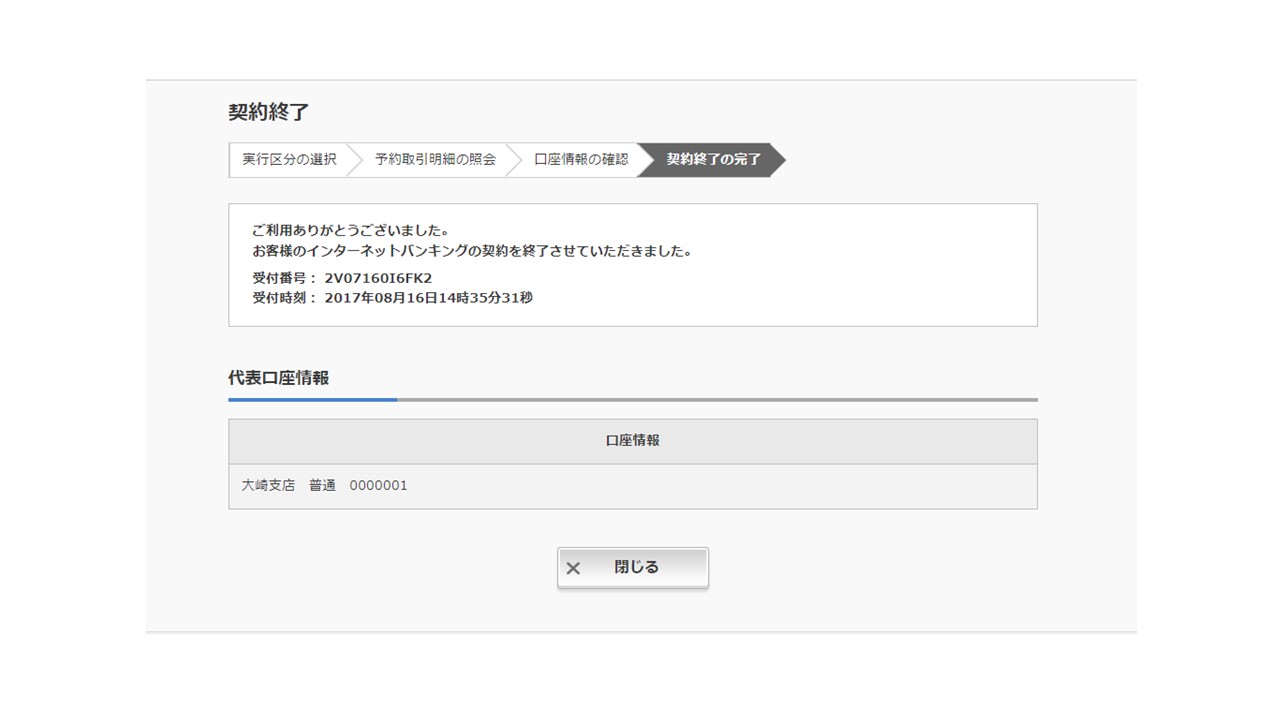The width and height of the screenshot is (1280, 720).
Task: Click the 普通 account type text
Action: click(x=322, y=486)
